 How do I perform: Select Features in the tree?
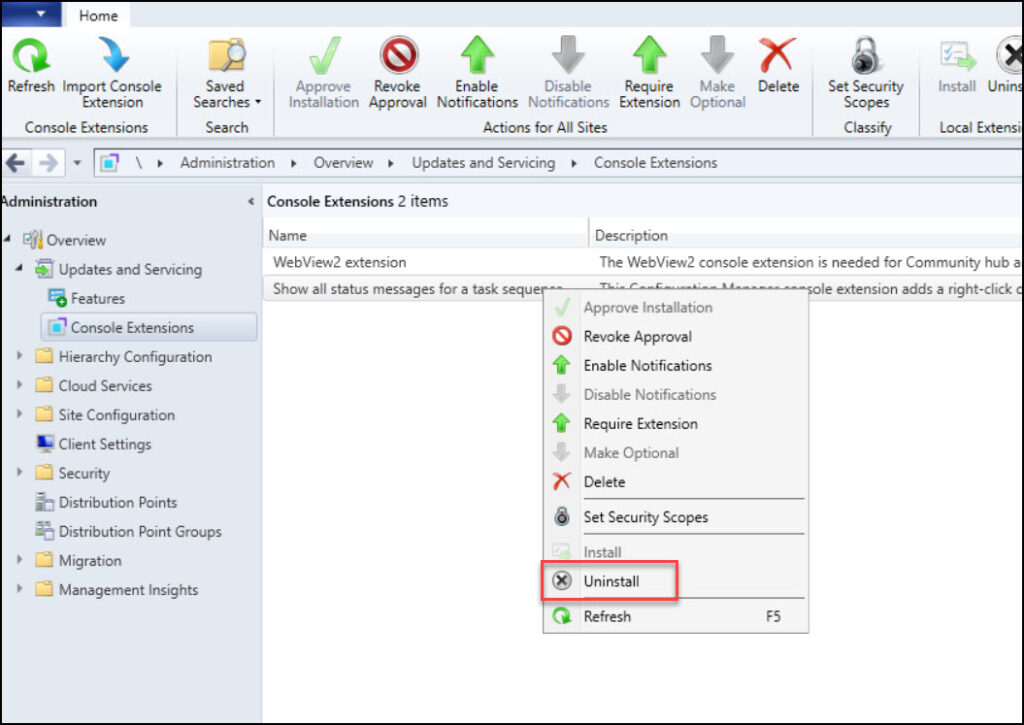click(86, 298)
